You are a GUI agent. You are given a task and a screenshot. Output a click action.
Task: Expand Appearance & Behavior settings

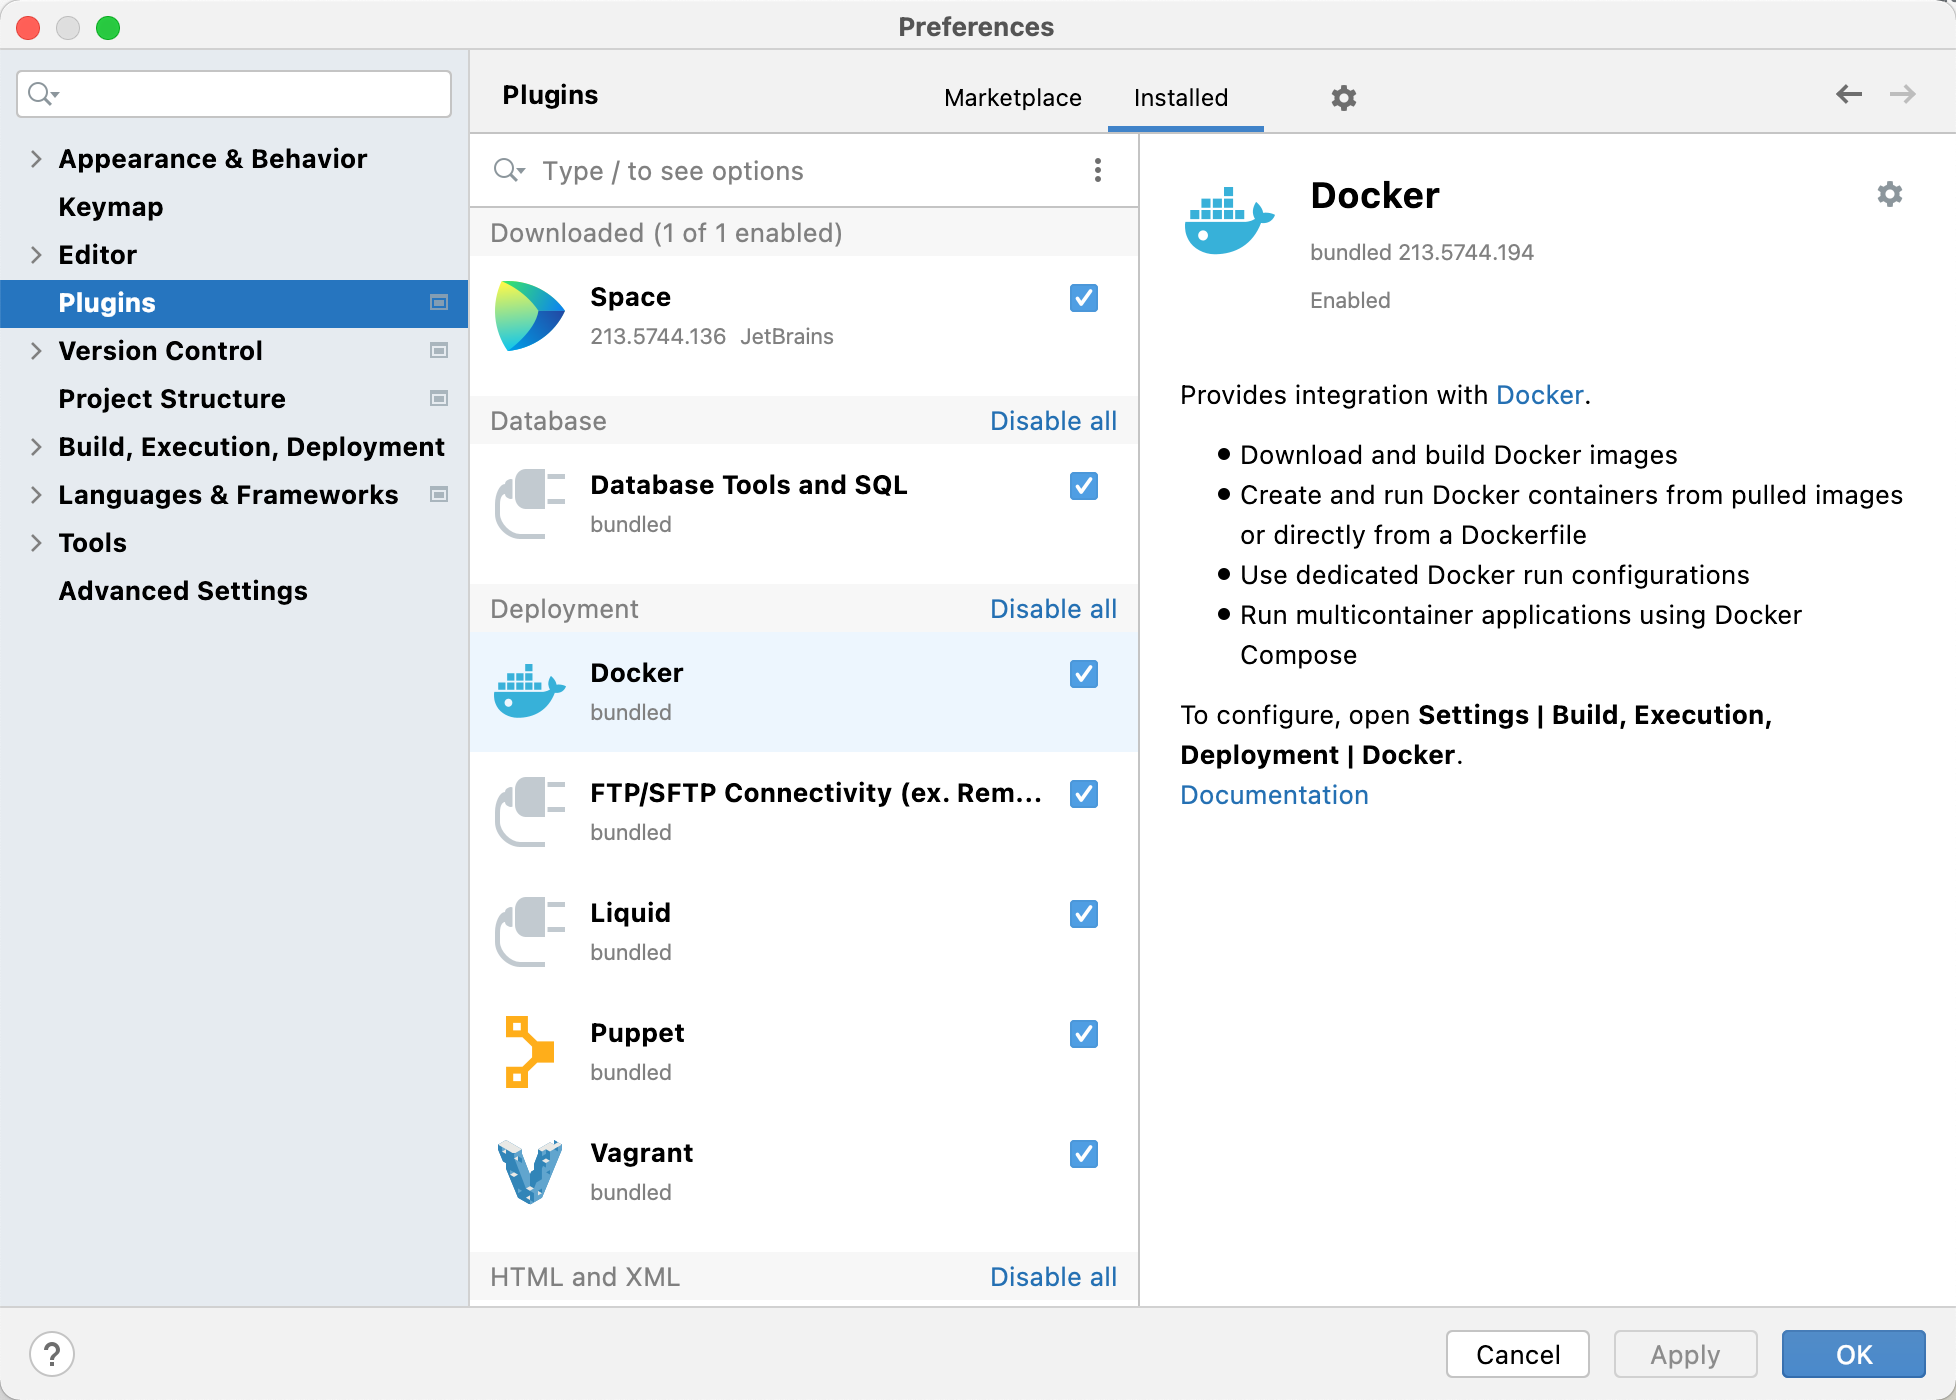36,159
